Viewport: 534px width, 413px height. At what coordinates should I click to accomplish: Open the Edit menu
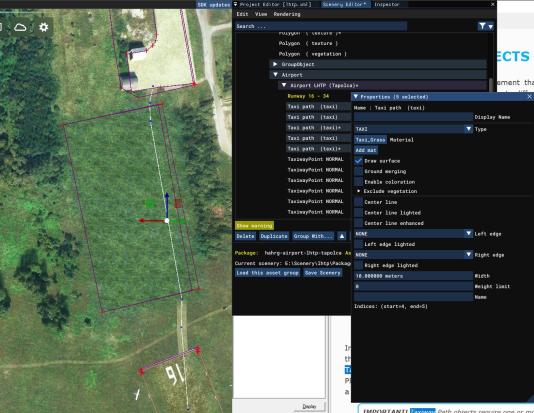[x=242, y=14]
